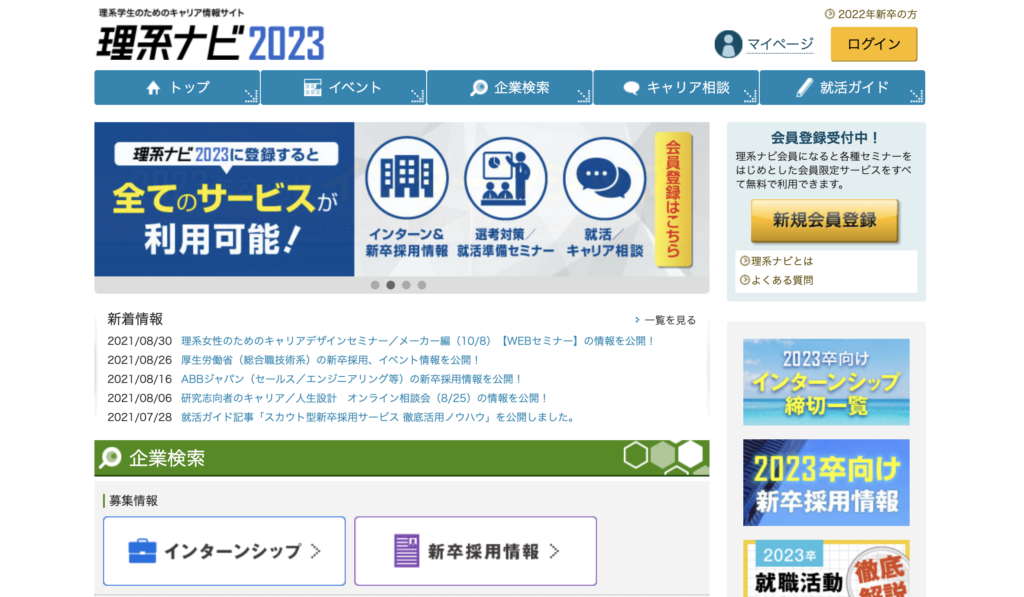Image resolution: width=1024 pixels, height=597 pixels.
Task: Open the 2022年新卒の方 link
Action: click(877, 14)
